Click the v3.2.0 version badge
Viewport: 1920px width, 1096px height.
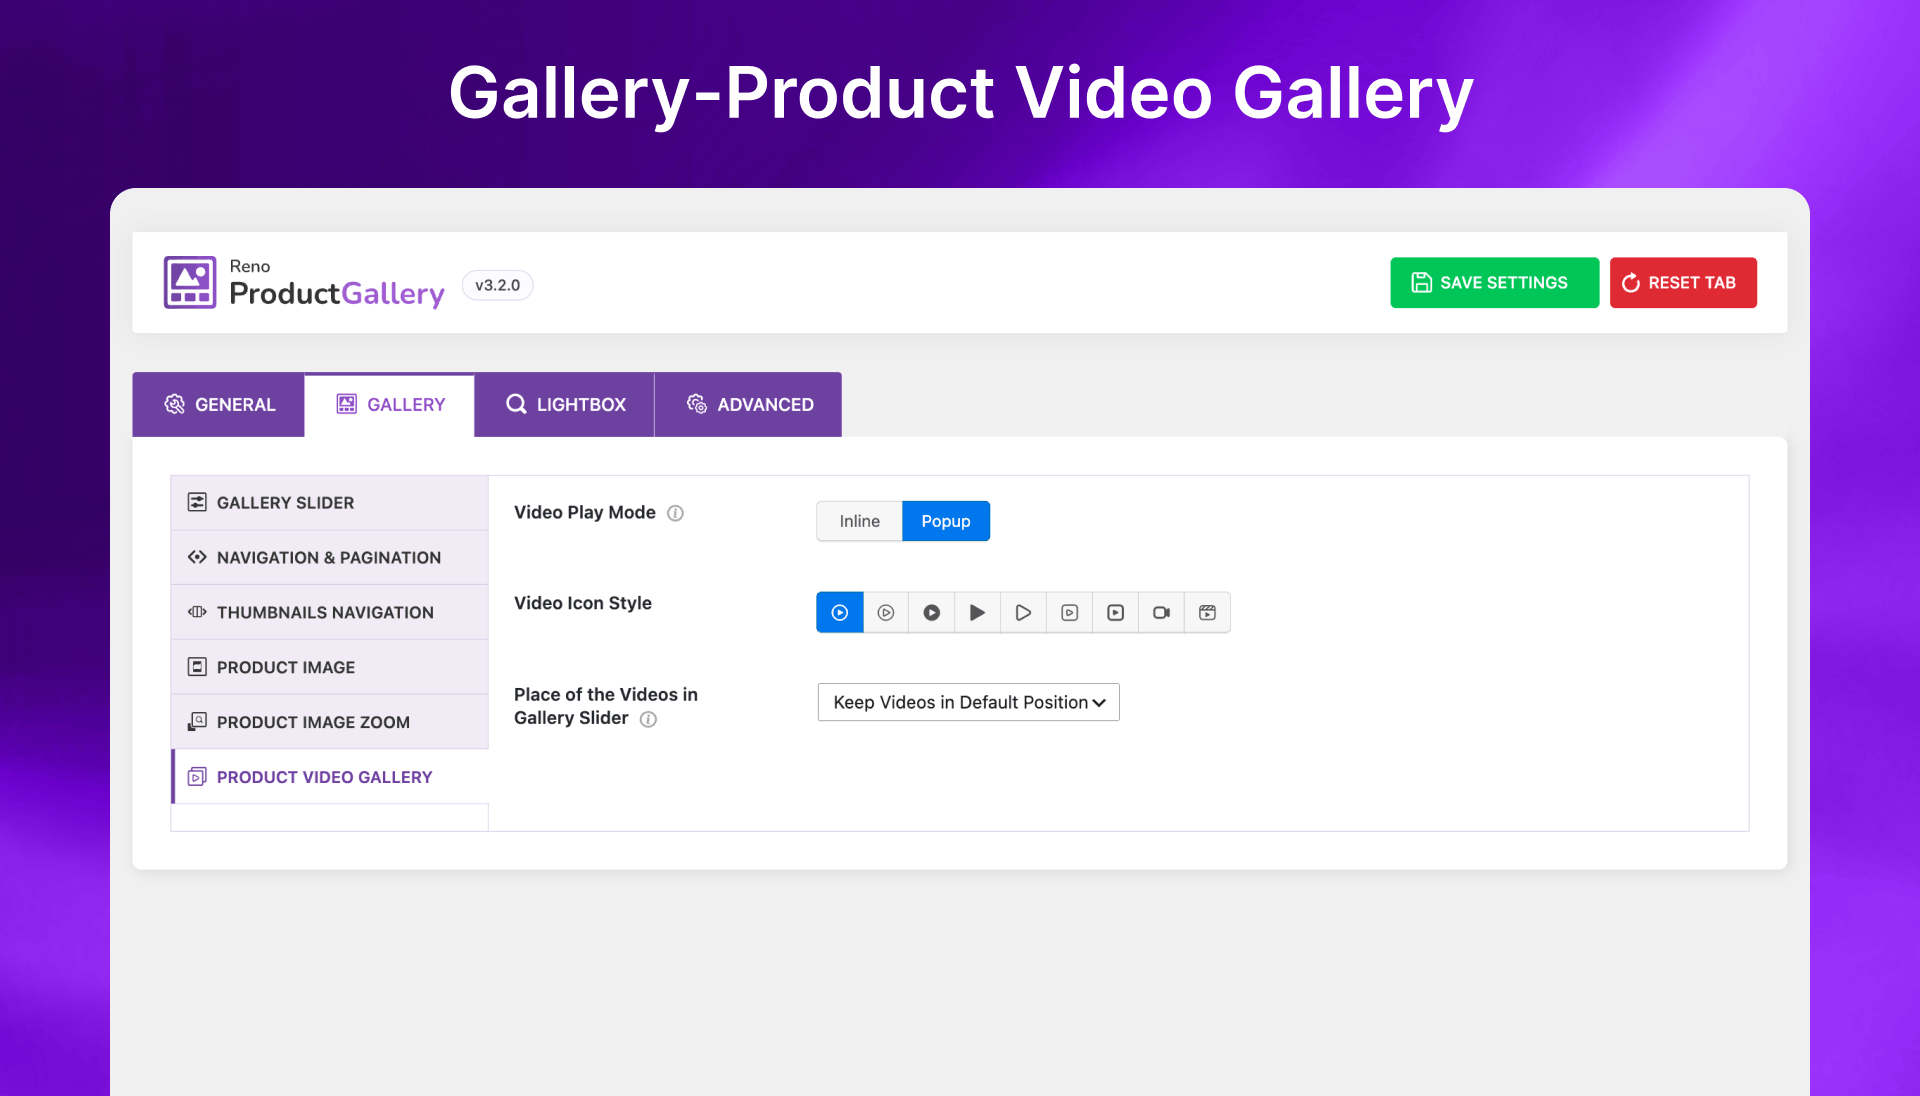point(497,285)
